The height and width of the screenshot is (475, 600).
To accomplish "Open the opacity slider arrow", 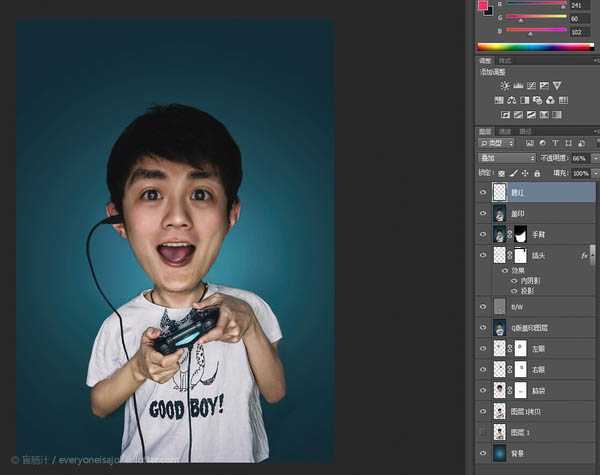I will click(595, 158).
